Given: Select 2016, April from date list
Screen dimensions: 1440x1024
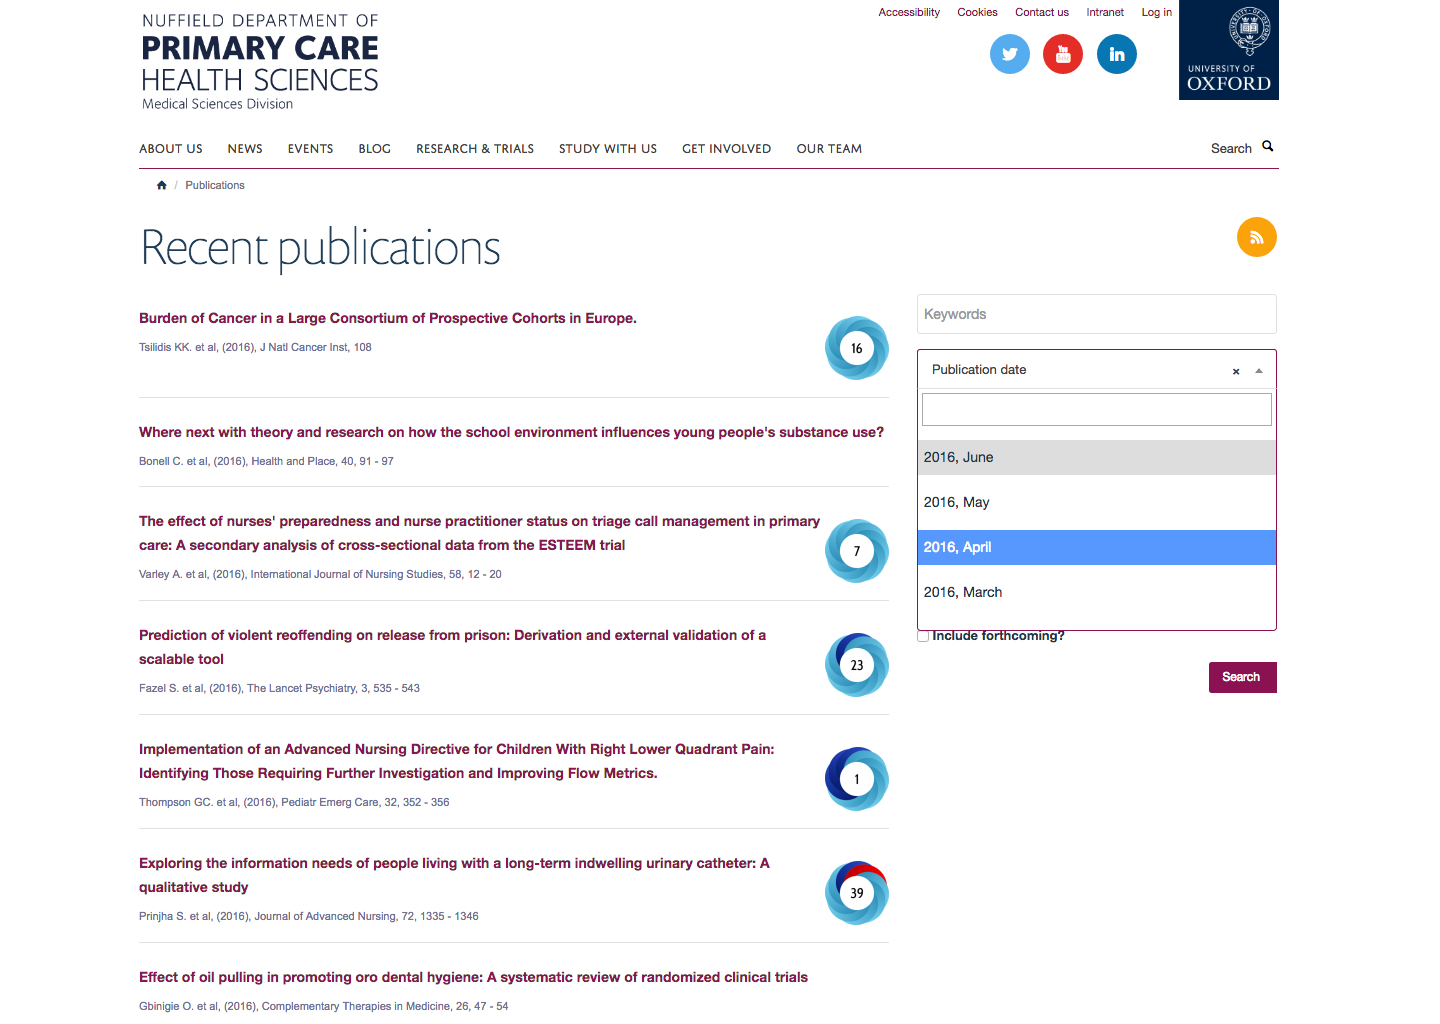Looking at the screenshot, I should 1096,547.
